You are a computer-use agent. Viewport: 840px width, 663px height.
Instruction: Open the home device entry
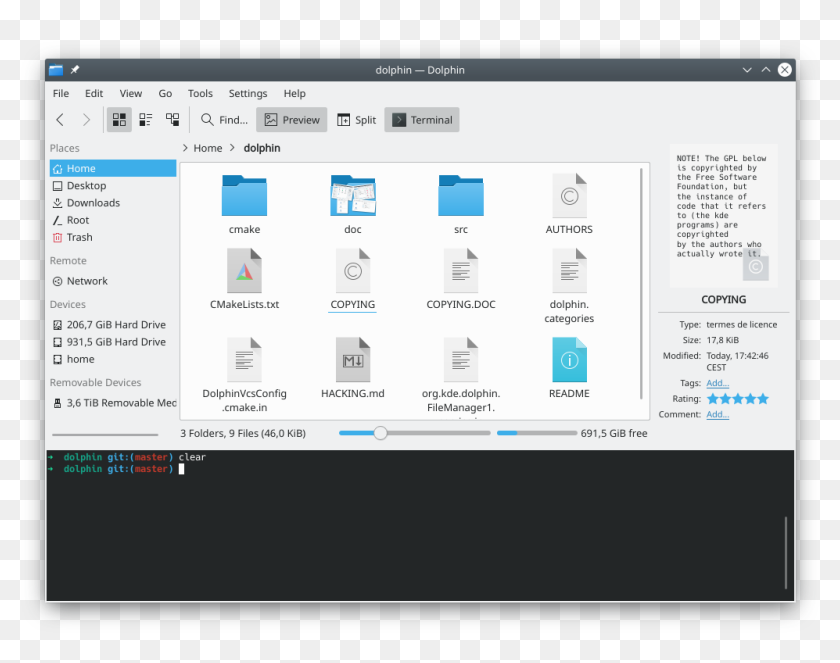113,359
